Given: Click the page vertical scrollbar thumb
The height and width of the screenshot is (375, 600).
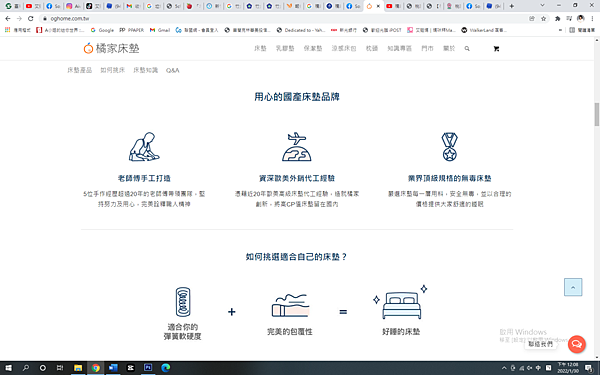Looking at the screenshot, I should point(597,114).
